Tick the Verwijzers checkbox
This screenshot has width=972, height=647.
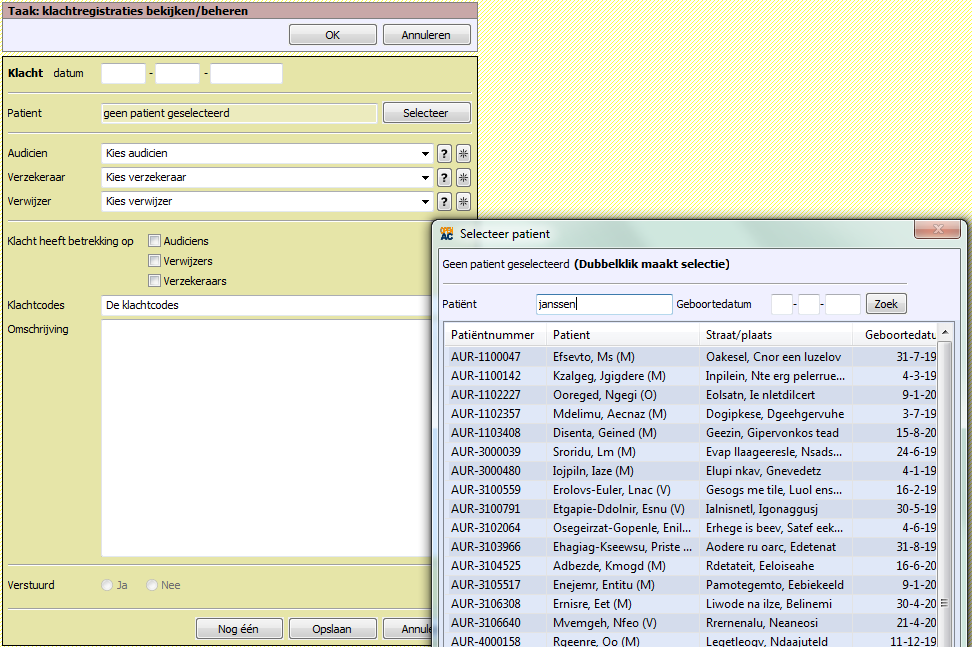click(155, 261)
